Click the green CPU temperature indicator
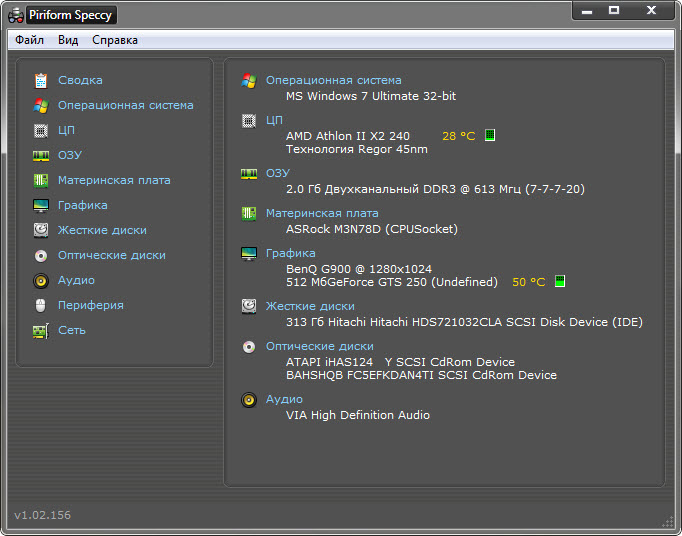Viewport: 682px width, 536px height. point(490,135)
